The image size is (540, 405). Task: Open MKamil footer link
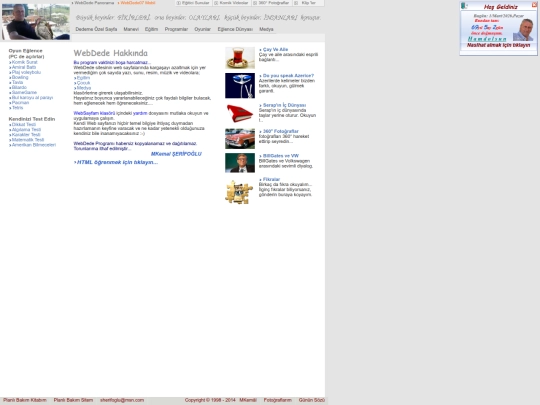248,400
